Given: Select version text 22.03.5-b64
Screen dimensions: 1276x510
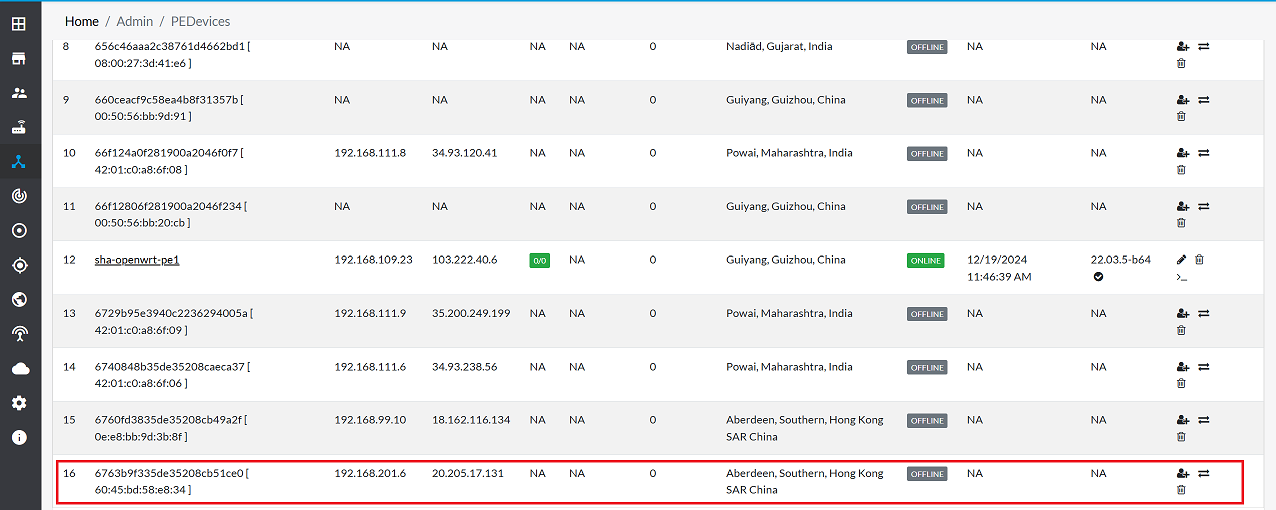Looking at the screenshot, I should 1120,260.
